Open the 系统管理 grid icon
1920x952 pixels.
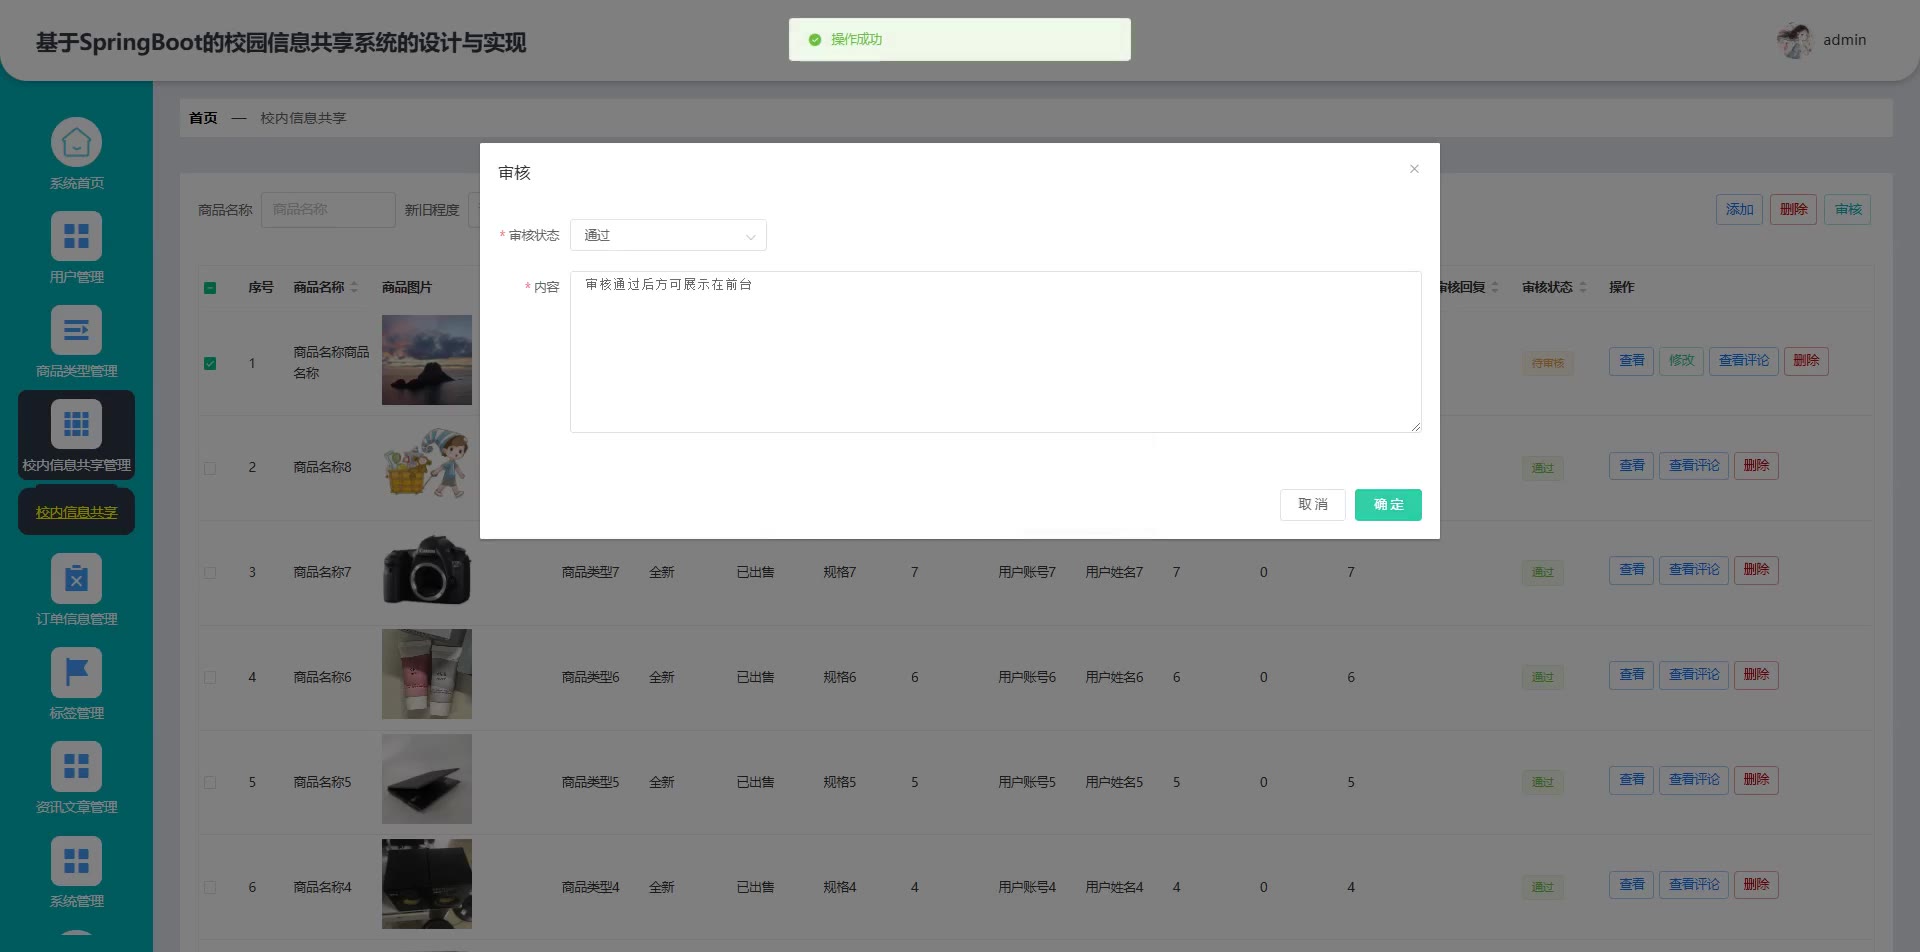click(76, 861)
